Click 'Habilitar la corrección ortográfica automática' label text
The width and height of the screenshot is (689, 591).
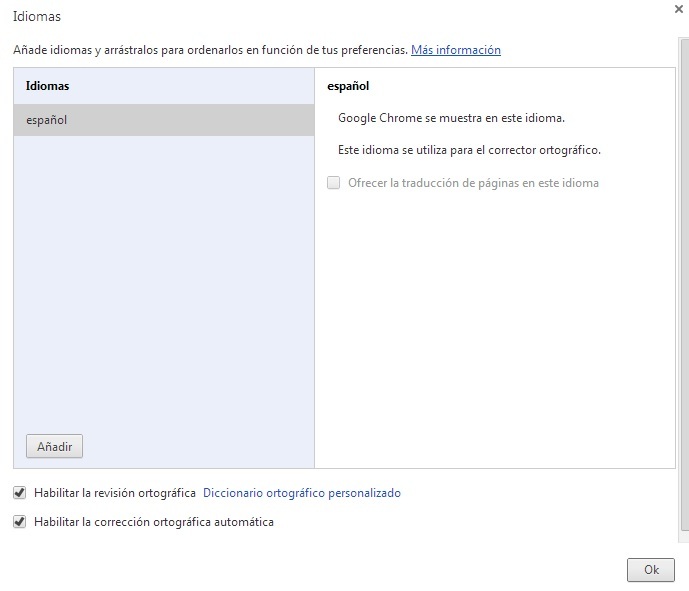point(153,522)
